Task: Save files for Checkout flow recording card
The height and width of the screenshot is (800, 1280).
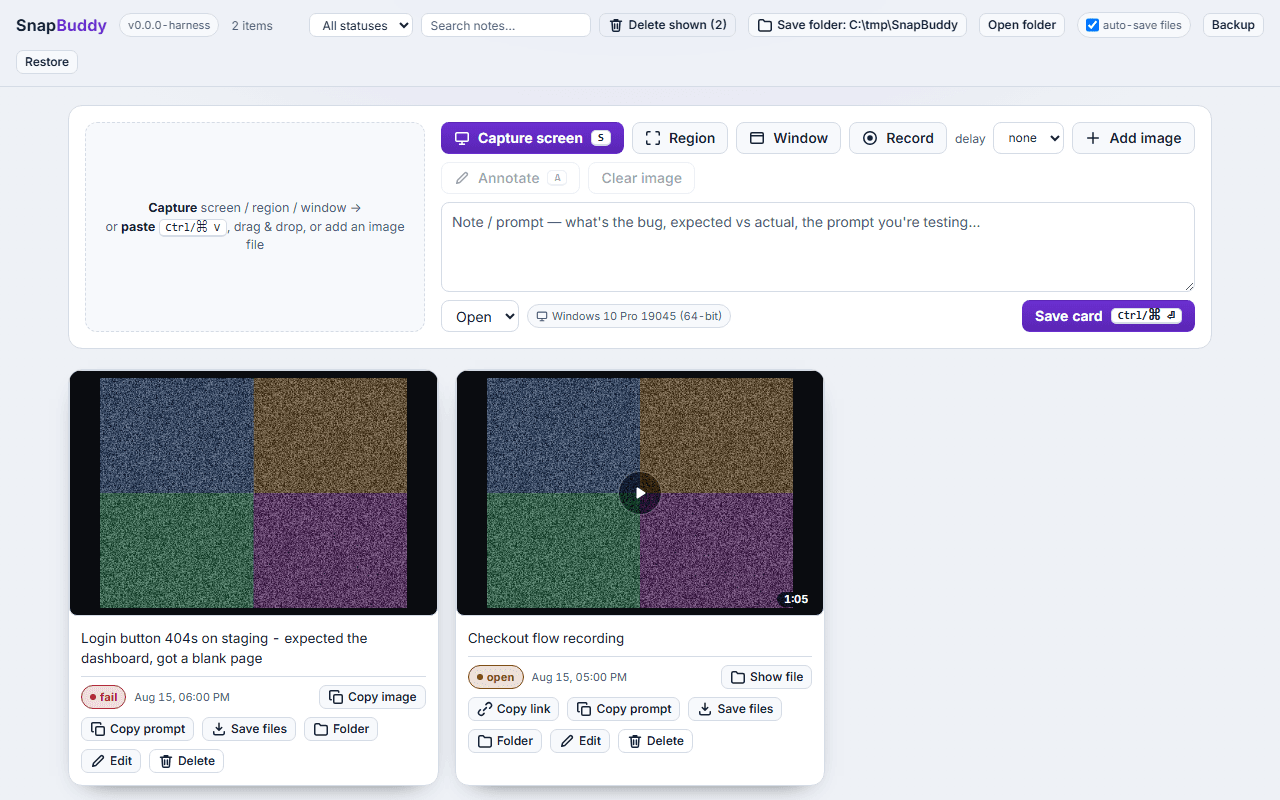Action: click(x=735, y=709)
